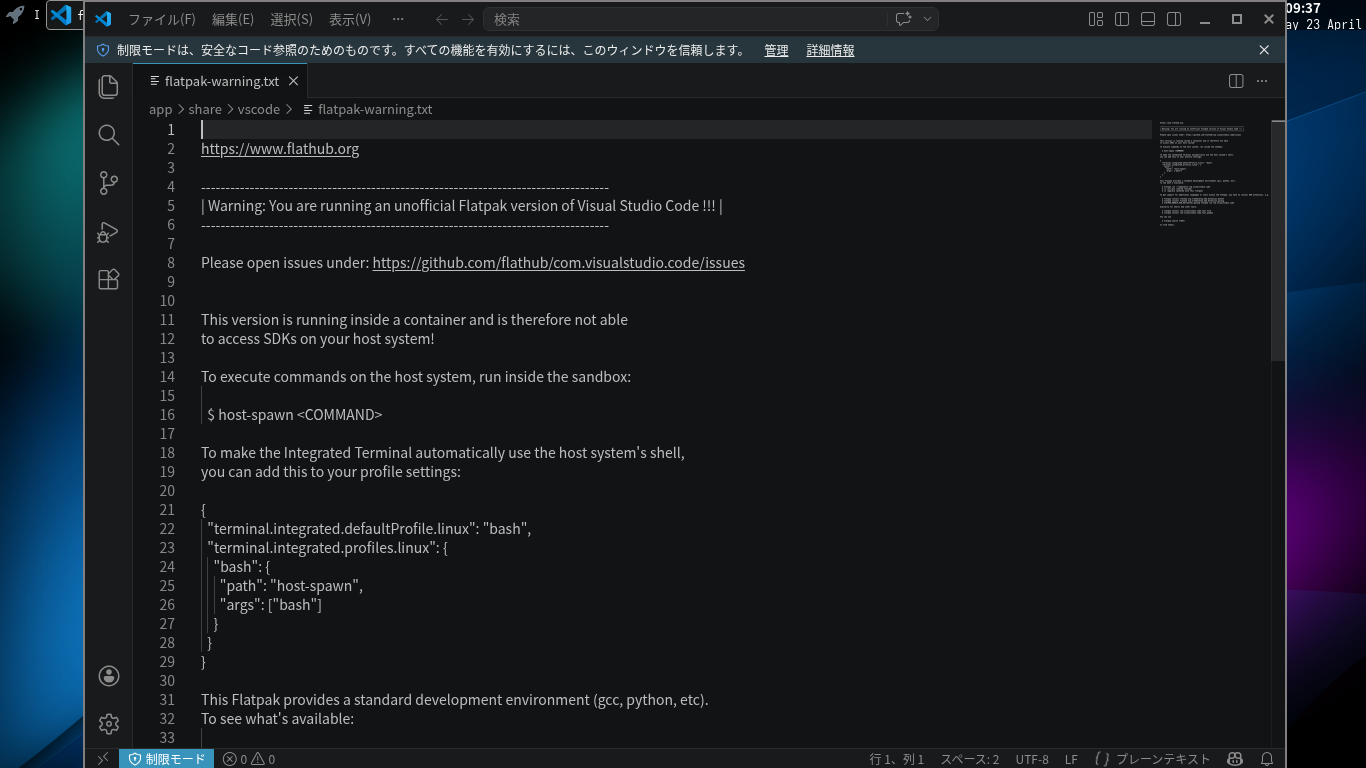Open the editor More Actions ellipsis

click(x=1262, y=81)
